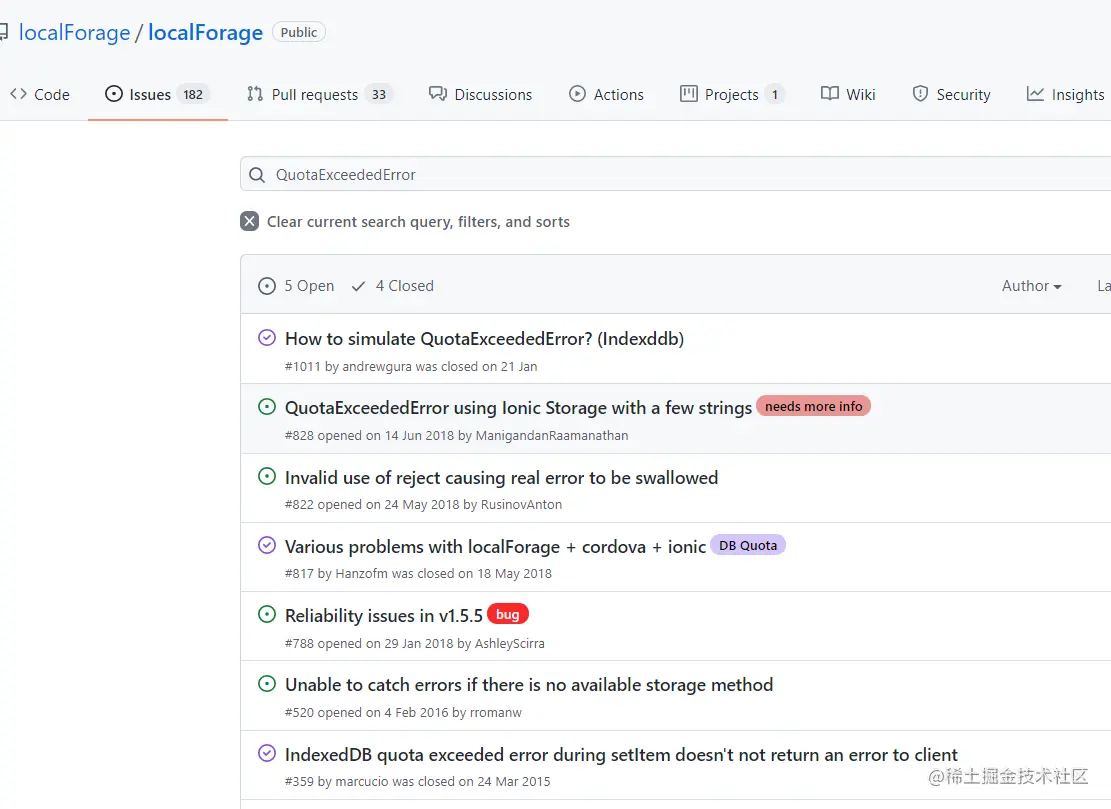Click the repository icon before localForage
The height and width of the screenshot is (809, 1111).
click(x=3, y=33)
